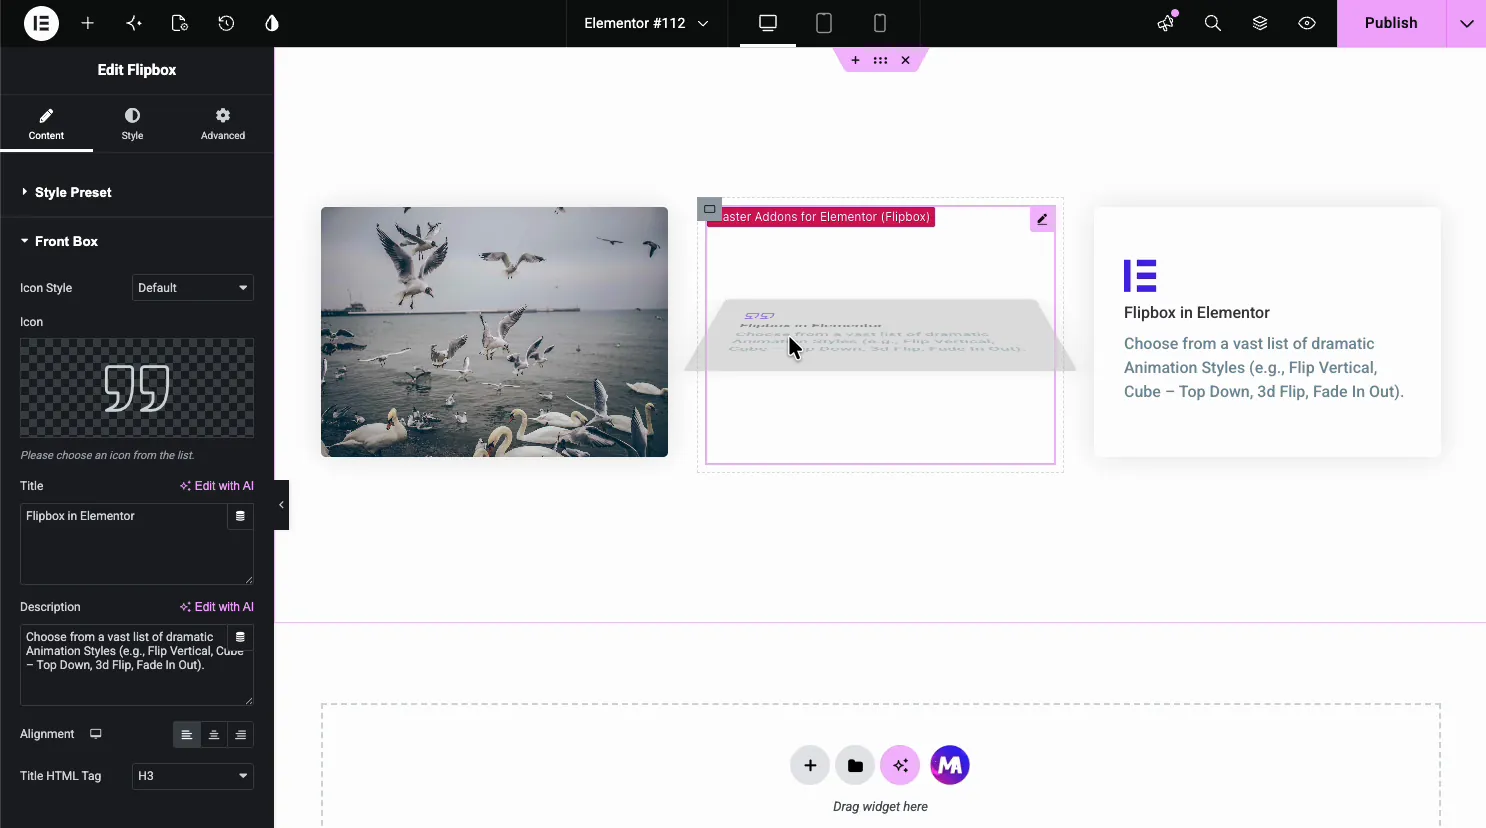Viewport: 1486px width, 828px height.
Task: Switch to Tablet responsive view
Action: (x=824, y=23)
